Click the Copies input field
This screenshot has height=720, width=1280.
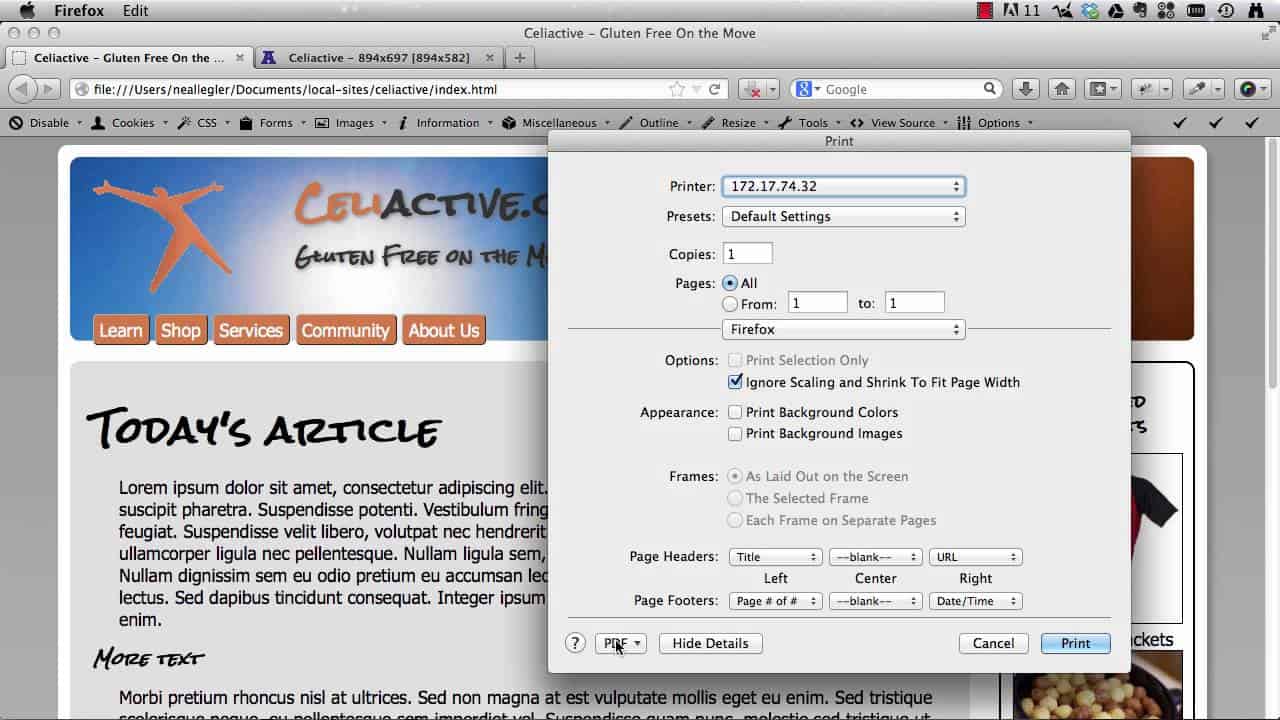(747, 254)
